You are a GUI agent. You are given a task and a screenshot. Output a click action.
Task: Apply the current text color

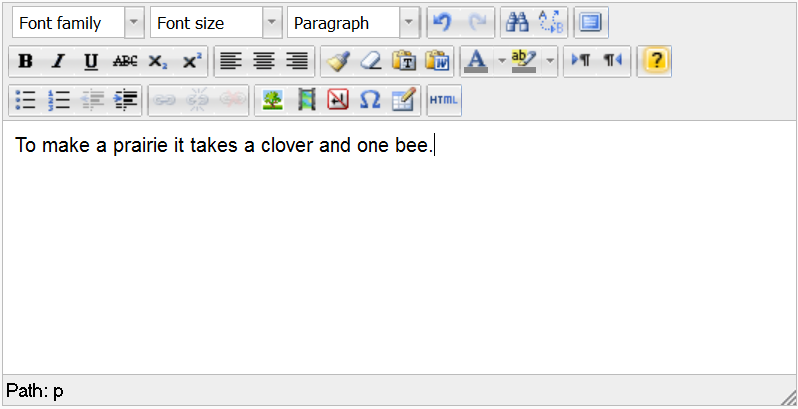[x=476, y=62]
